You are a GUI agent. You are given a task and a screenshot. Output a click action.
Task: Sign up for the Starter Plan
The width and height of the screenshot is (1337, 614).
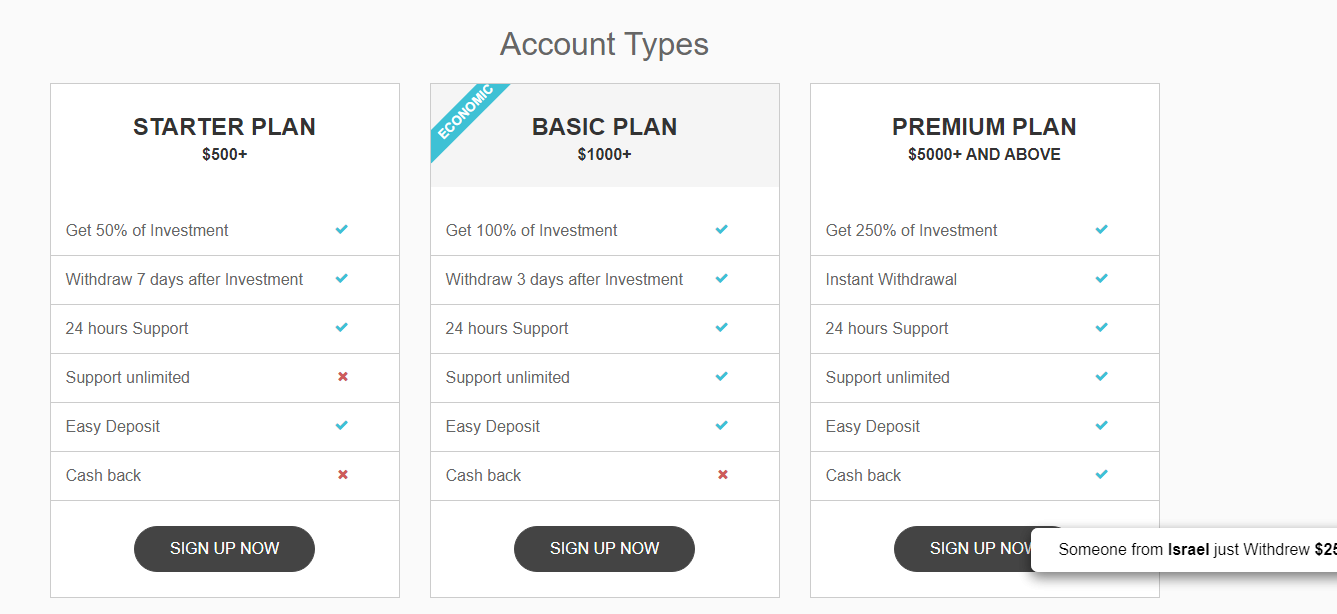(x=224, y=548)
